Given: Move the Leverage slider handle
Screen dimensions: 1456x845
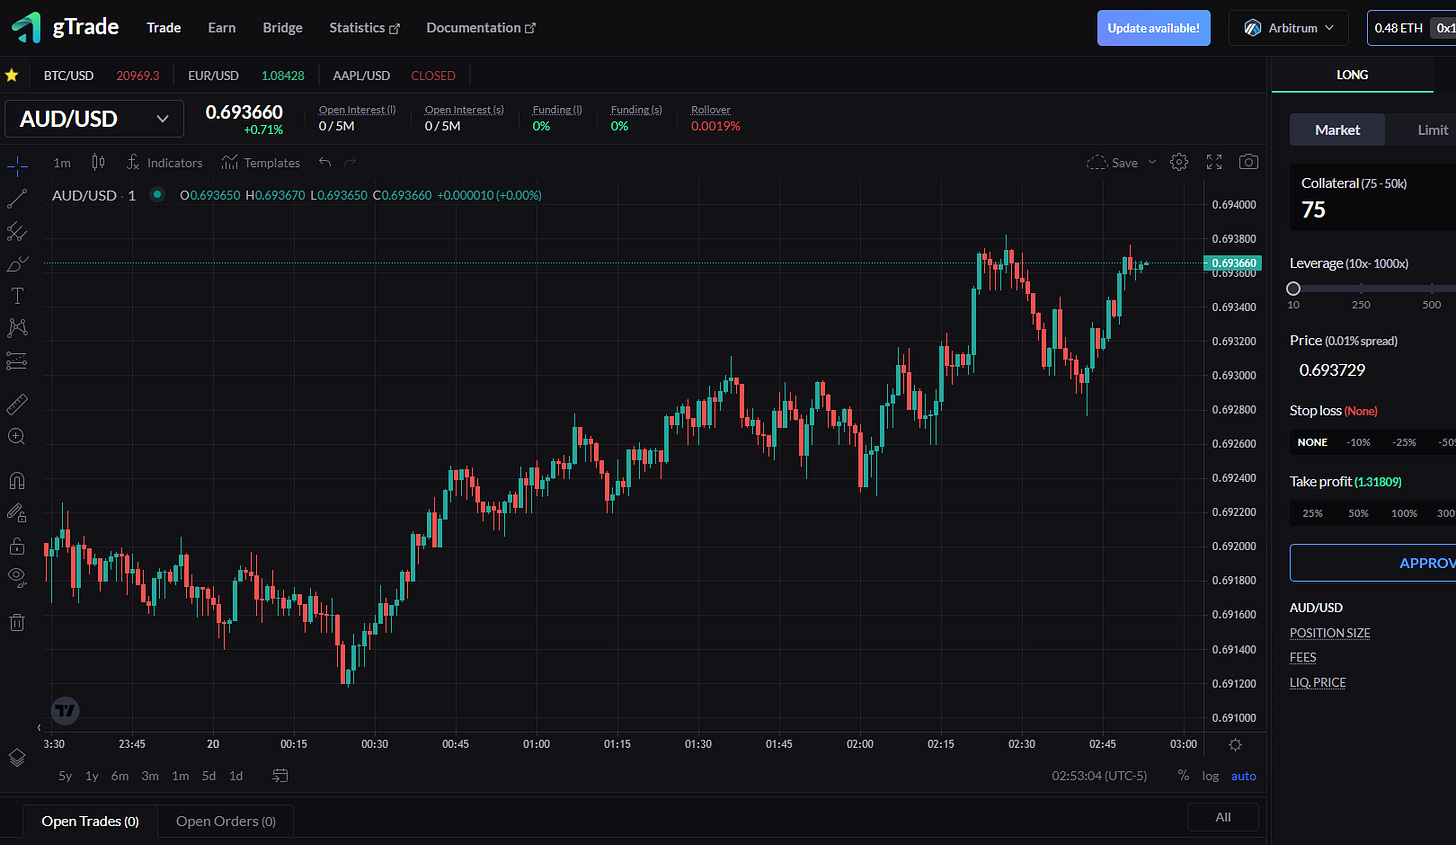Looking at the screenshot, I should pyautogui.click(x=1293, y=288).
